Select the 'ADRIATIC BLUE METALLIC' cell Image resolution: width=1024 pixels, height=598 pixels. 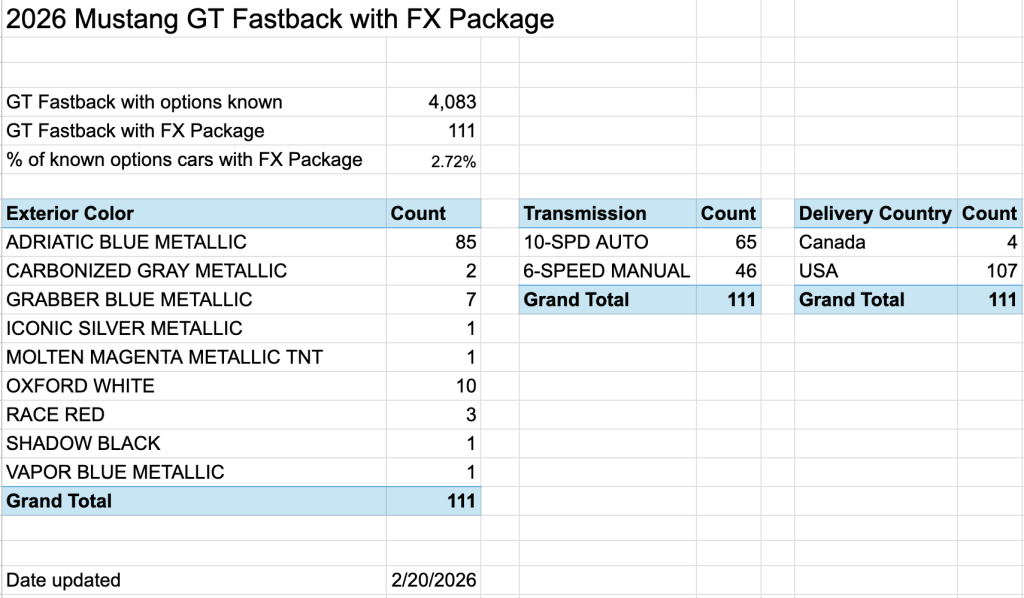coord(126,242)
